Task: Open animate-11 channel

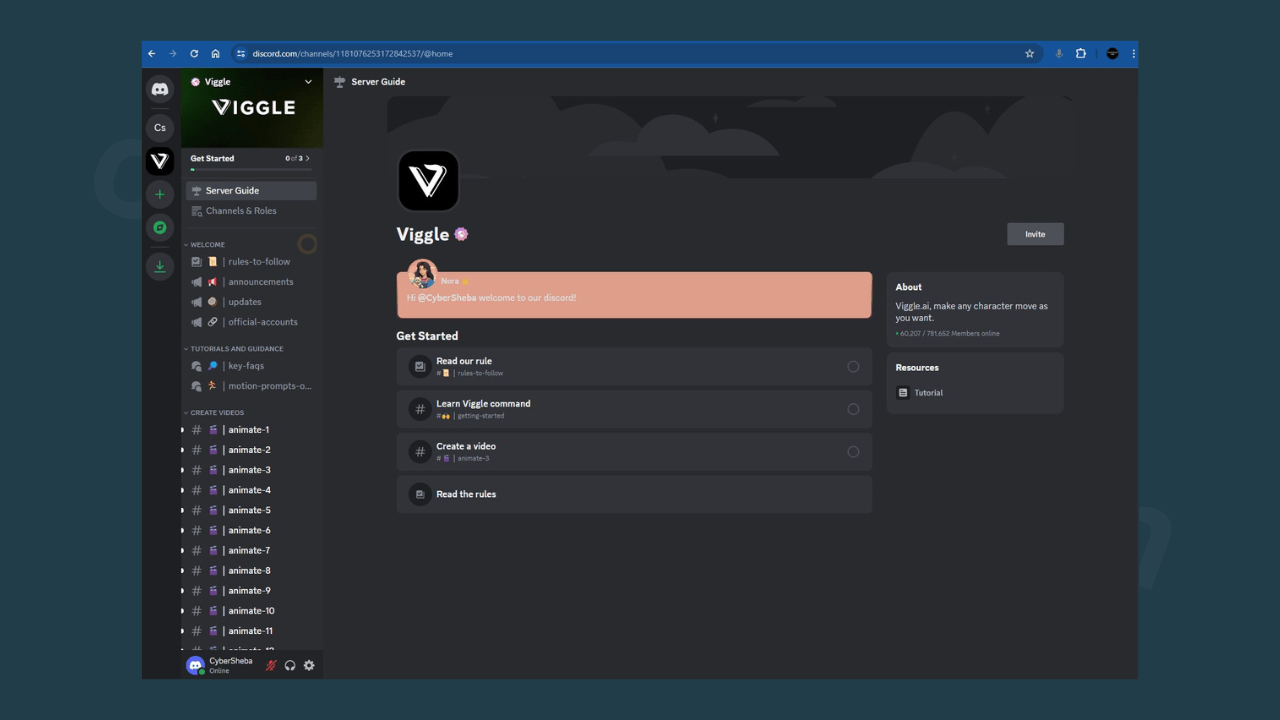Action: (x=251, y=631)
